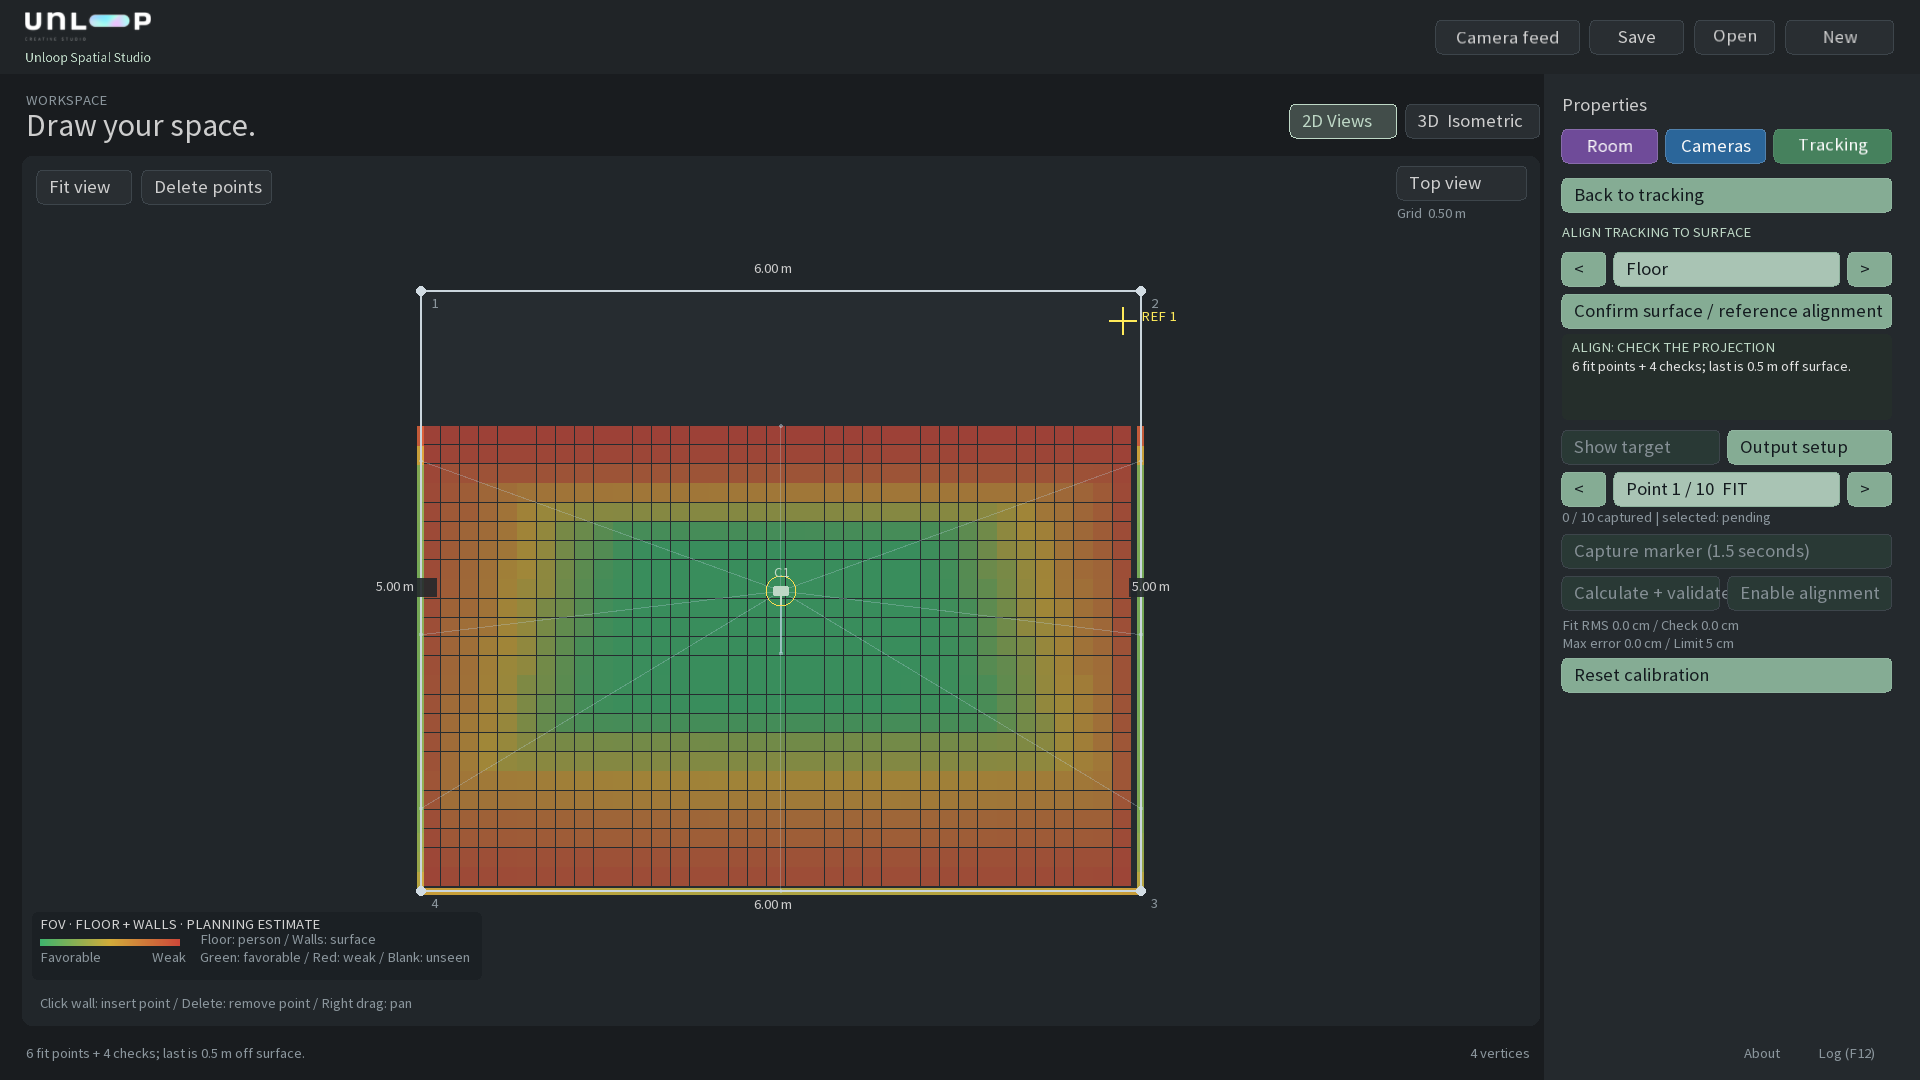
Task: Switch to 3D Isometric view
Action: (1471, 121)
